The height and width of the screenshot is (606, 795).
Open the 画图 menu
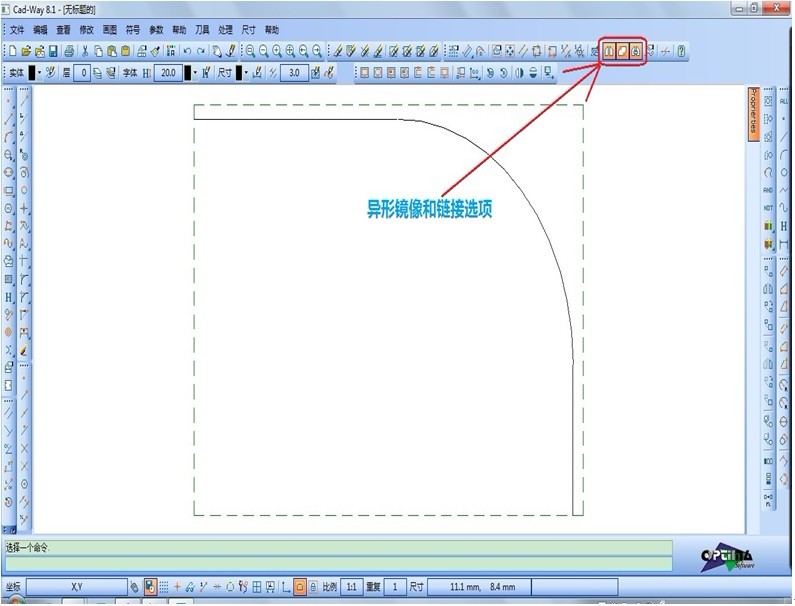point(110,30)
